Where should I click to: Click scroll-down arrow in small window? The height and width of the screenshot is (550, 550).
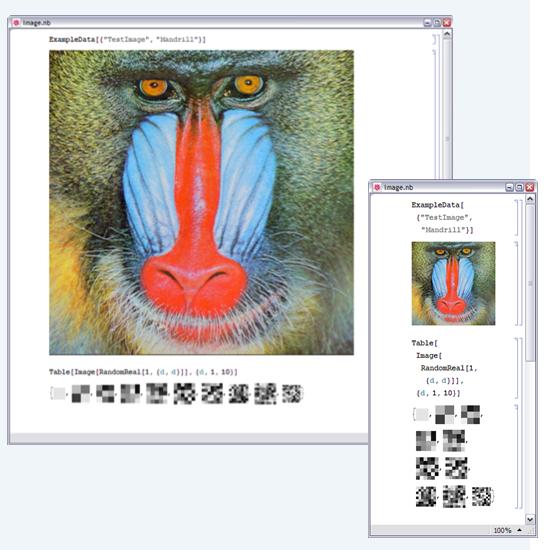click(530, 519)
